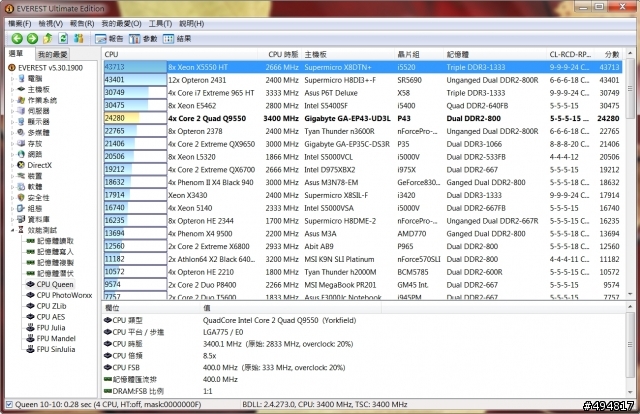Open the 檢視(V) menu

click(51, 24)
